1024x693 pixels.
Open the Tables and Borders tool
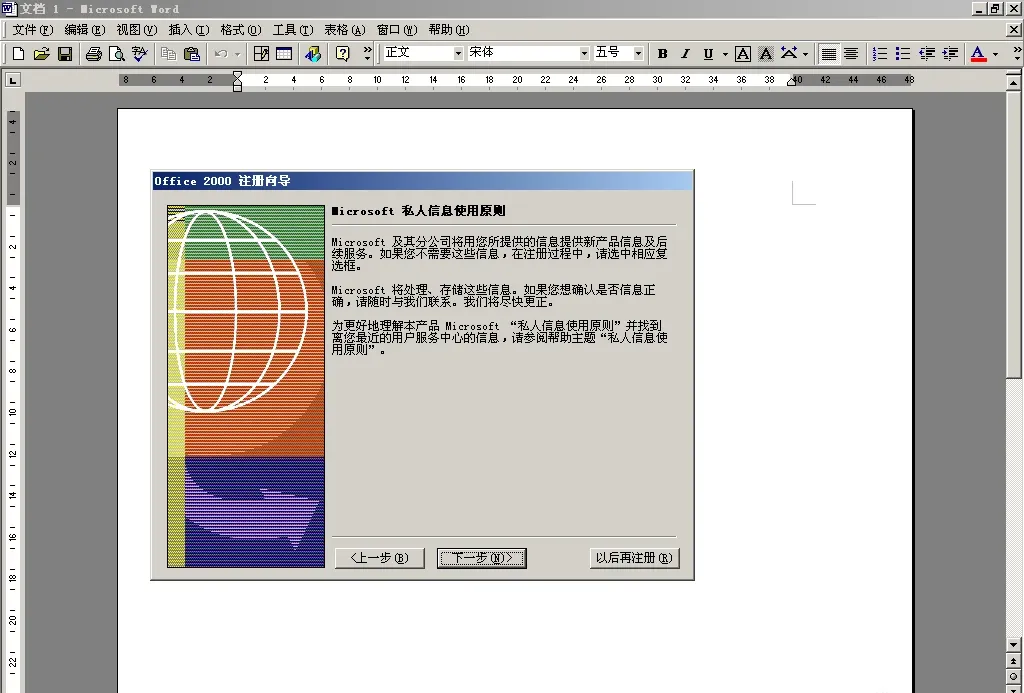(x=261, y=54)
